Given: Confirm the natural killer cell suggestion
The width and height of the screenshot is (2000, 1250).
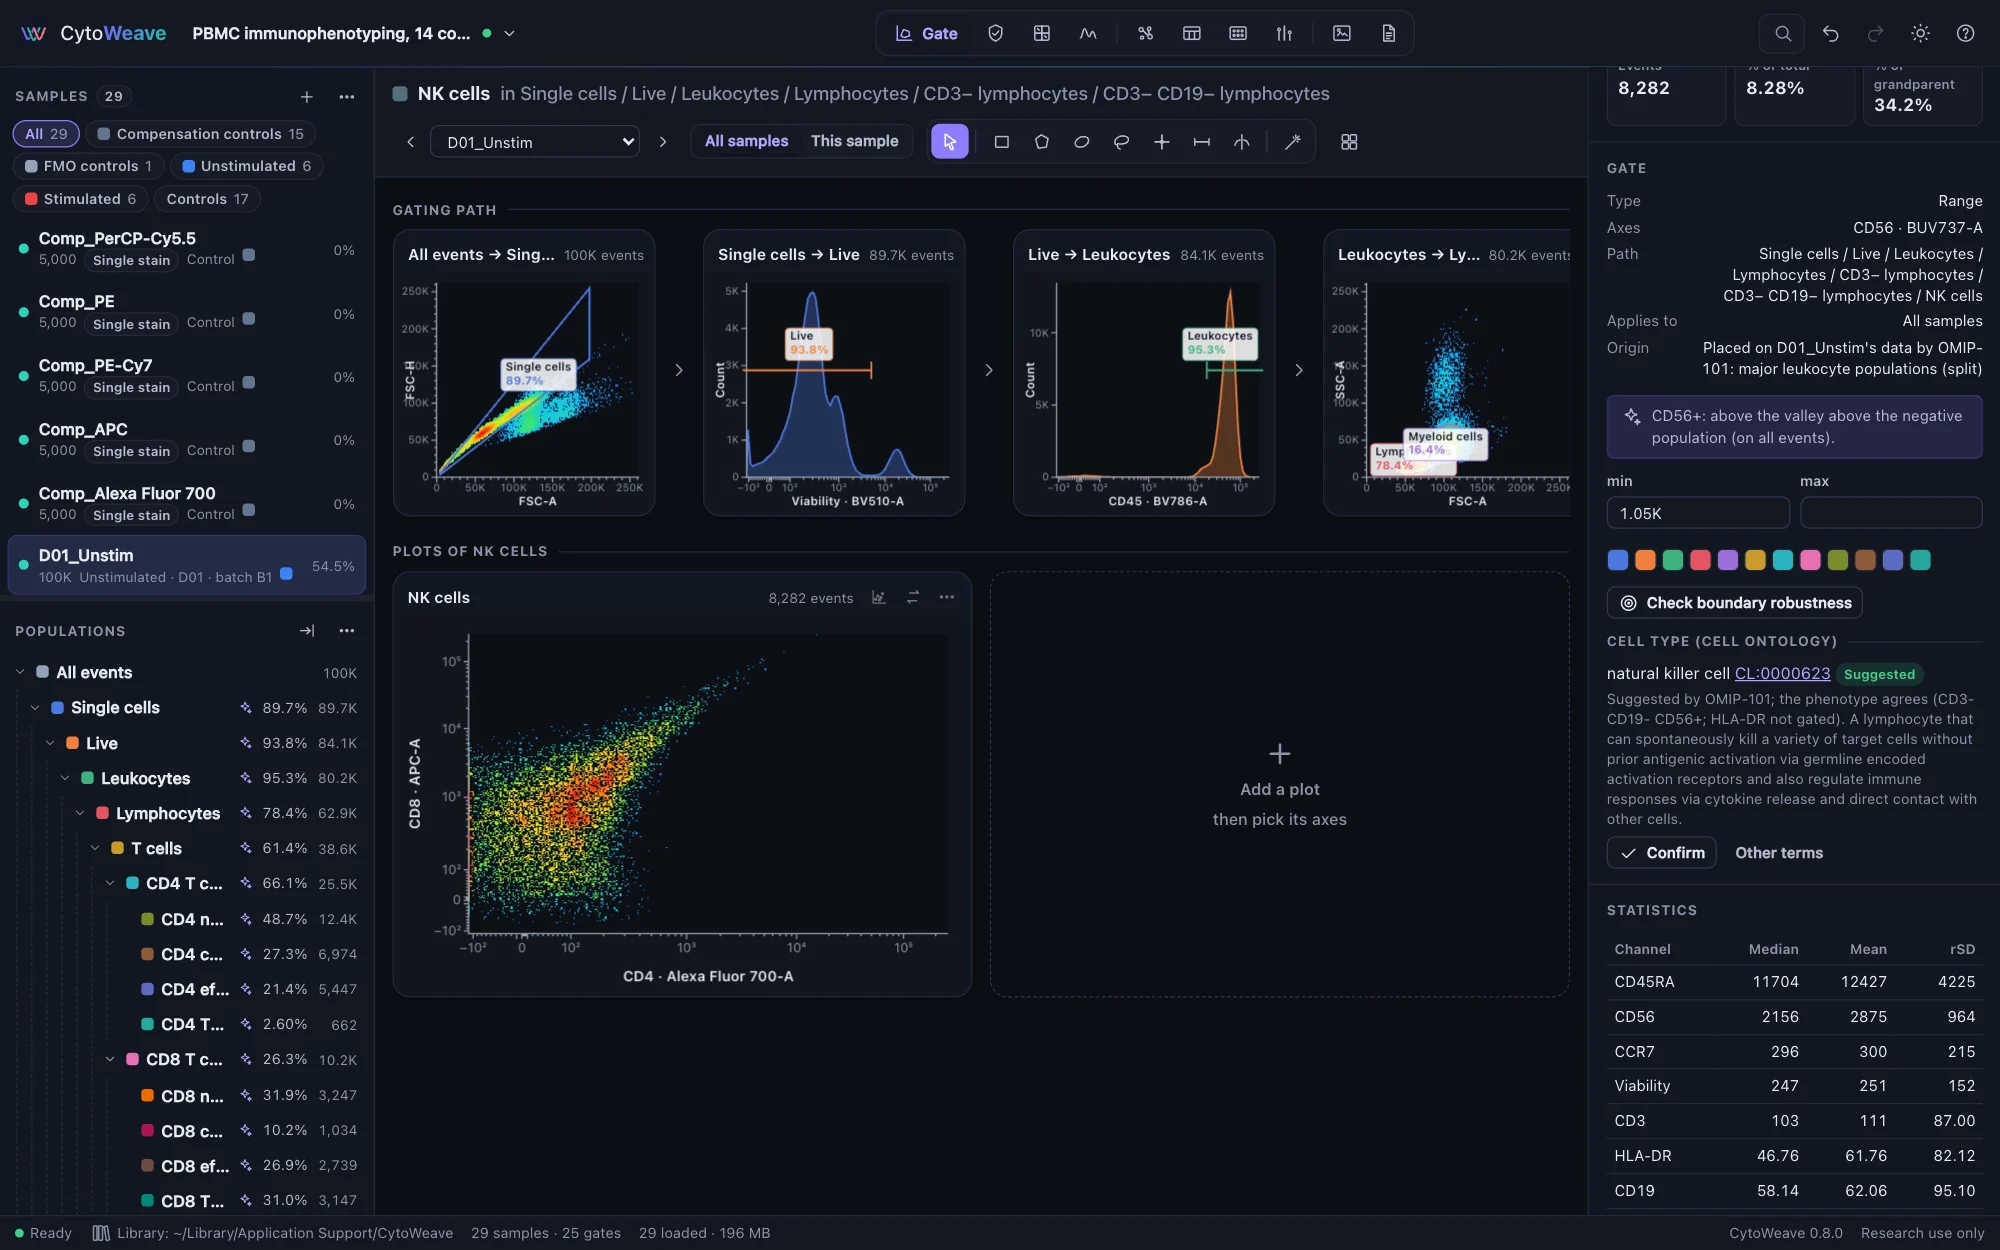Looking at the screenshot, I should [1661, 853].
